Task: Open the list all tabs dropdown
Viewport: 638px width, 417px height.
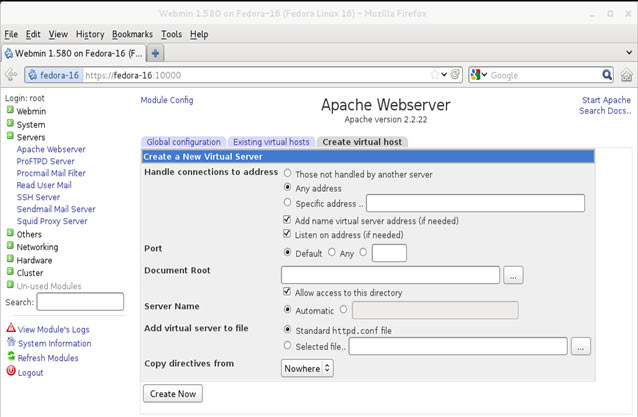Action: pos(629,52)
